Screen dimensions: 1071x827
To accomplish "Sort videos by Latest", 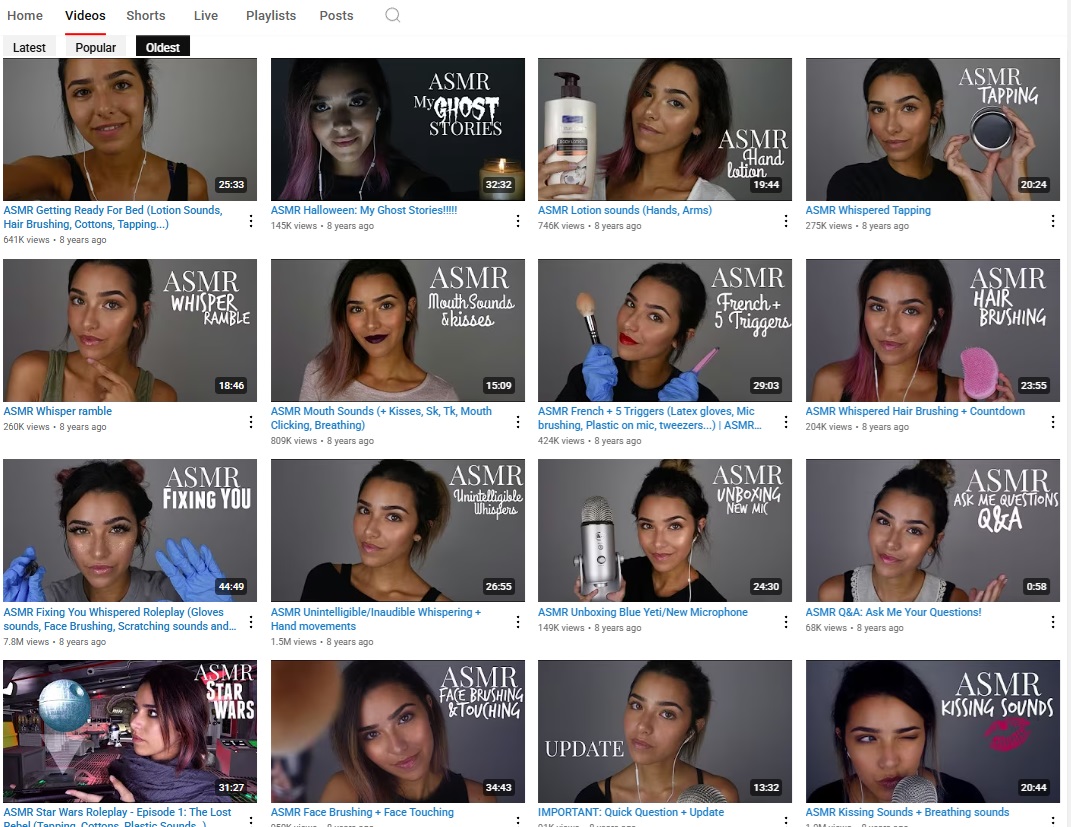I will (29, 47).
